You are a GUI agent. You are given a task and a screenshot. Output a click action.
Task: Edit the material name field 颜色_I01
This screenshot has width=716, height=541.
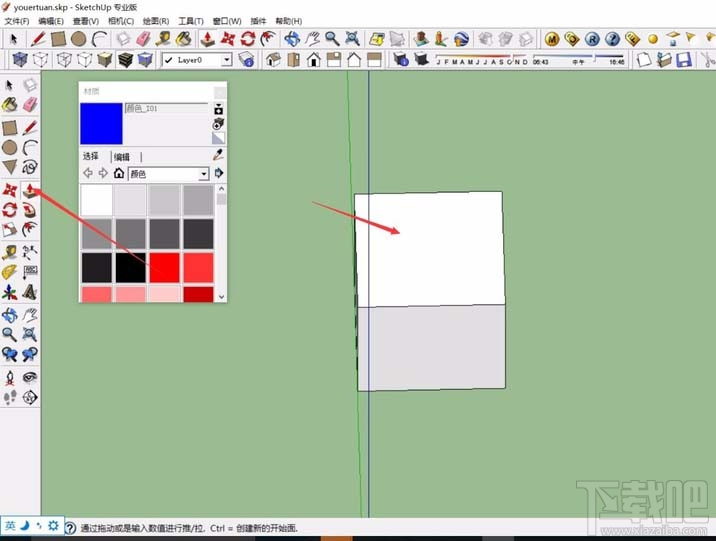click(166, 108)
